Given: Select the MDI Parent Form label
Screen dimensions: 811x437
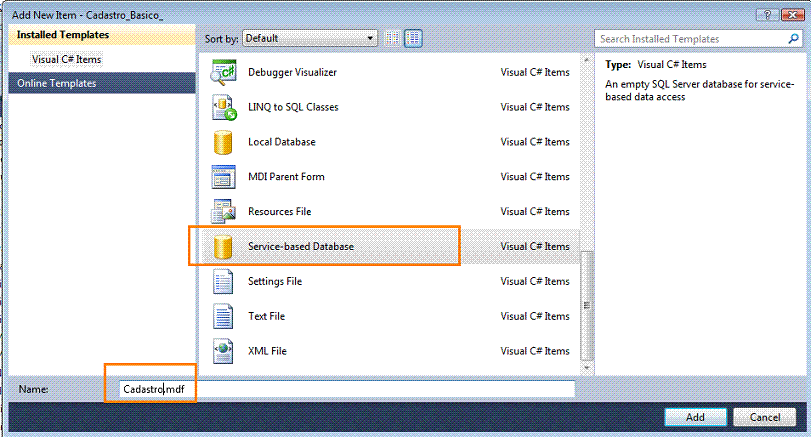Looking at the screenshot, I should pos(286,176).
